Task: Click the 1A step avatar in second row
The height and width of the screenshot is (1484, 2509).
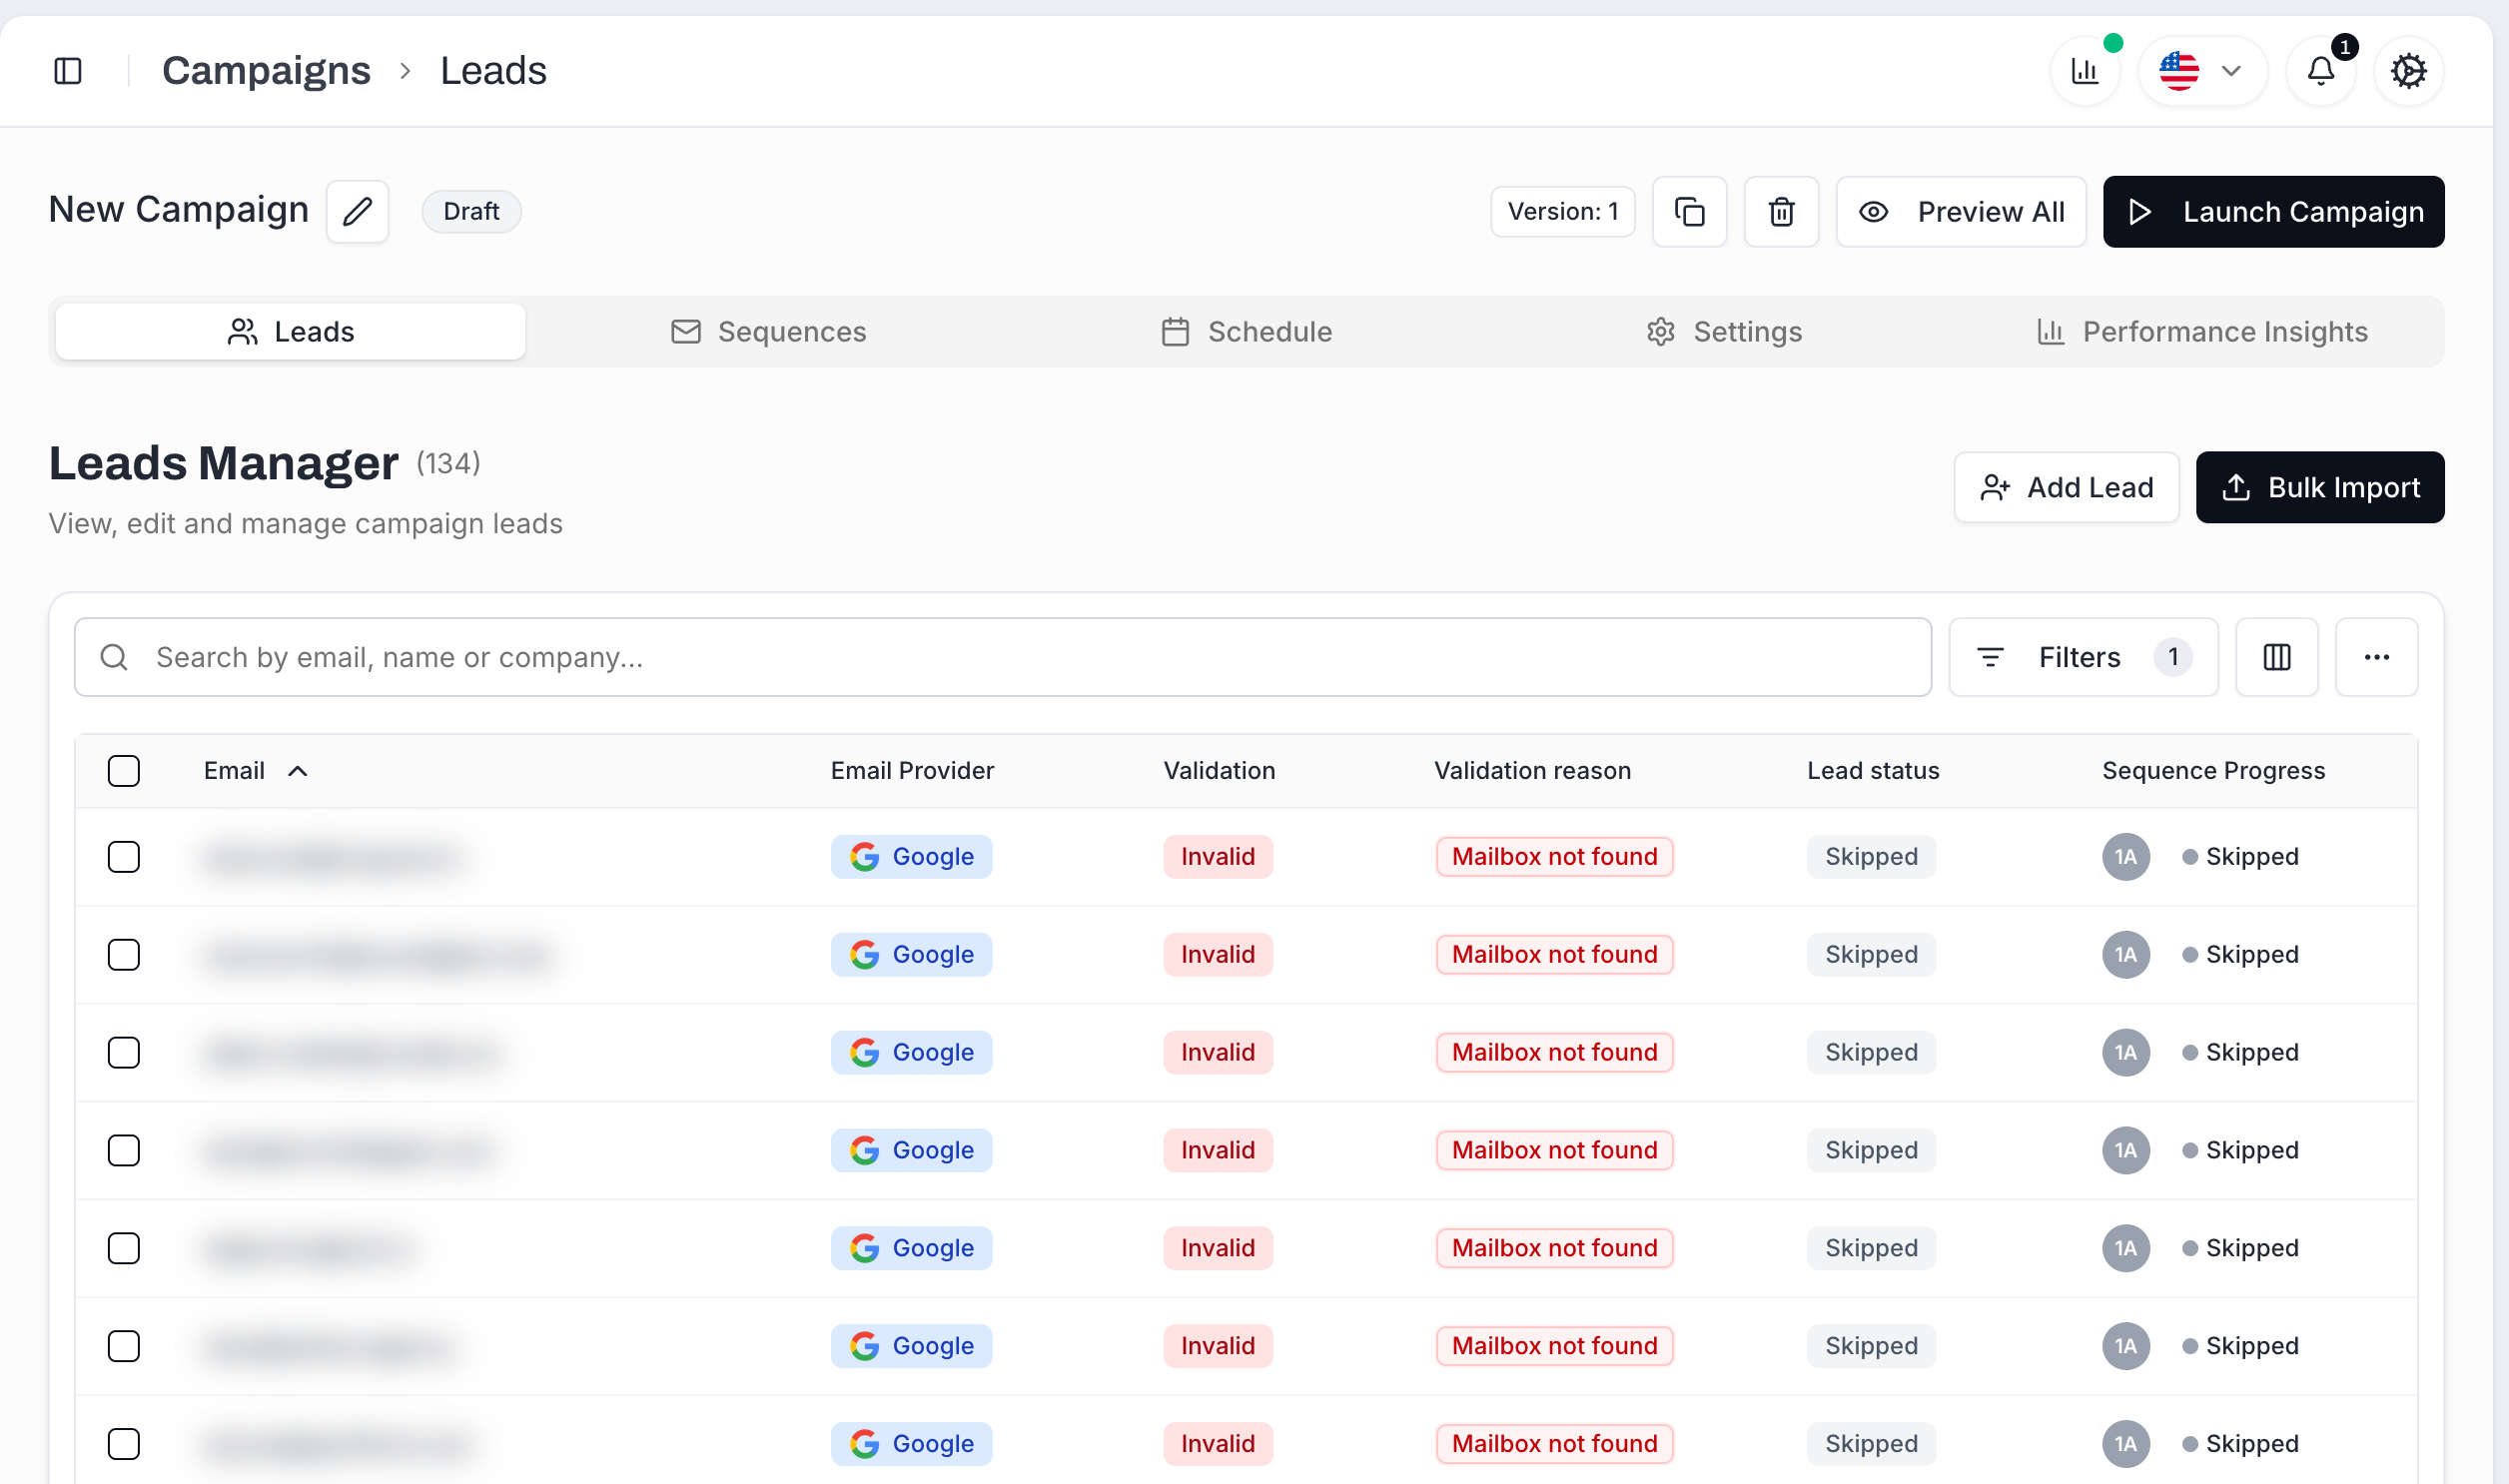Action: coord(2126,955)
